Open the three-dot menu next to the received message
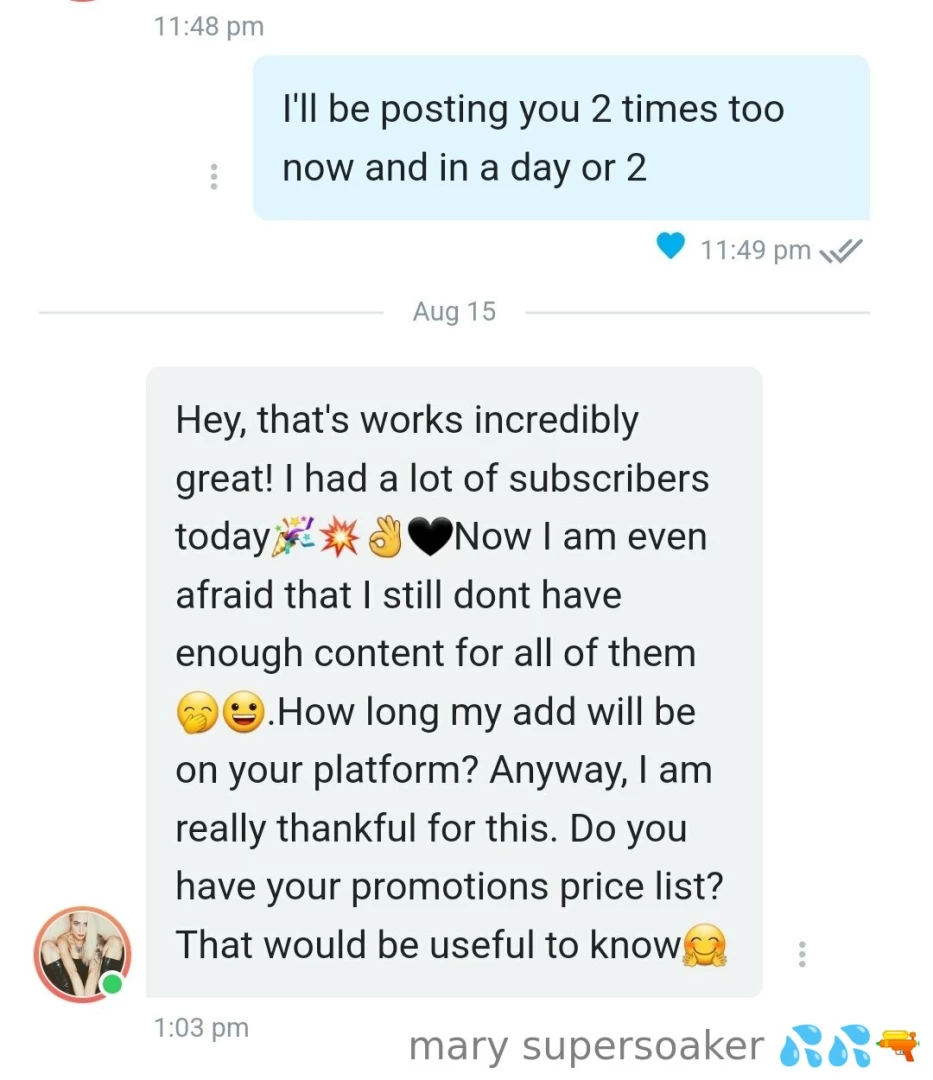This screenshot has height=1080, width=933. coord(803,956)
